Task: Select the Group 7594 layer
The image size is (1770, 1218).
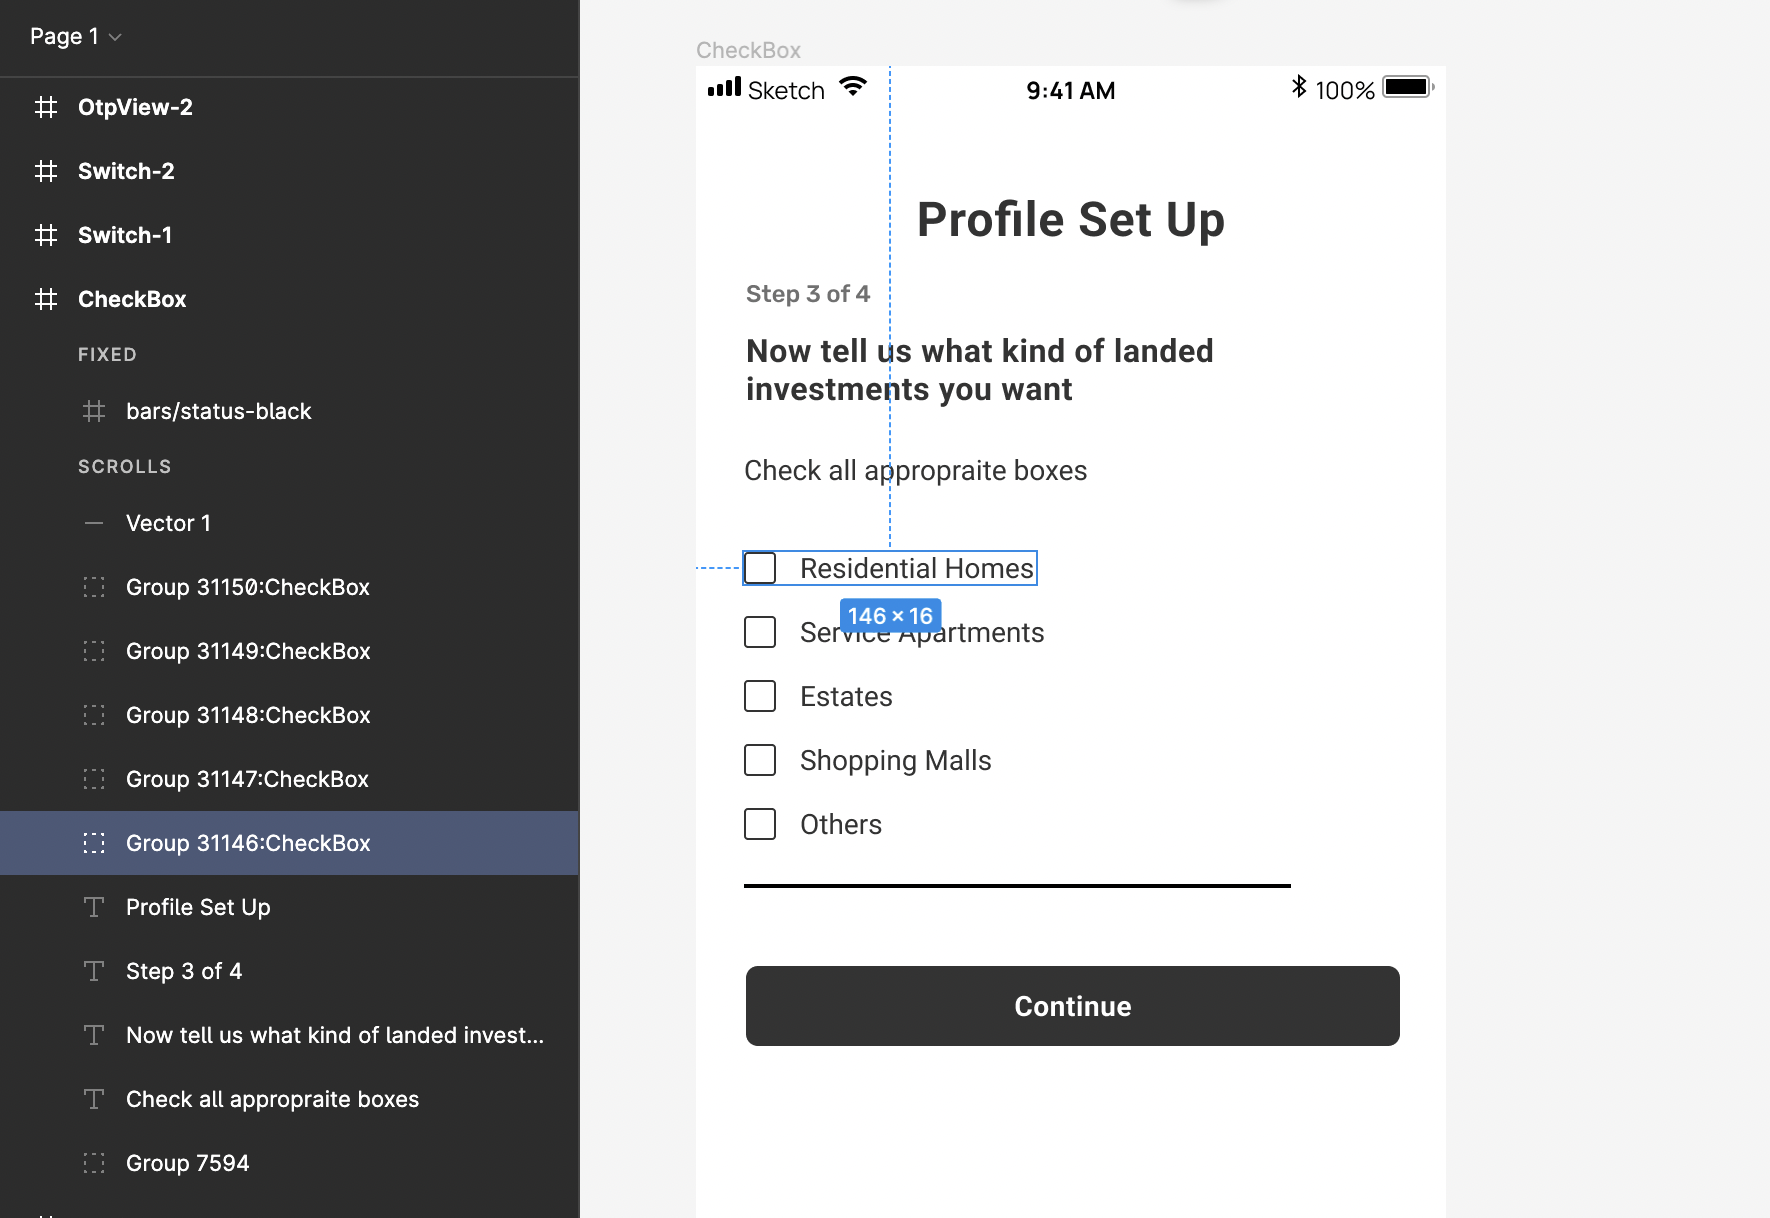Action: [x=289, y=1163]
